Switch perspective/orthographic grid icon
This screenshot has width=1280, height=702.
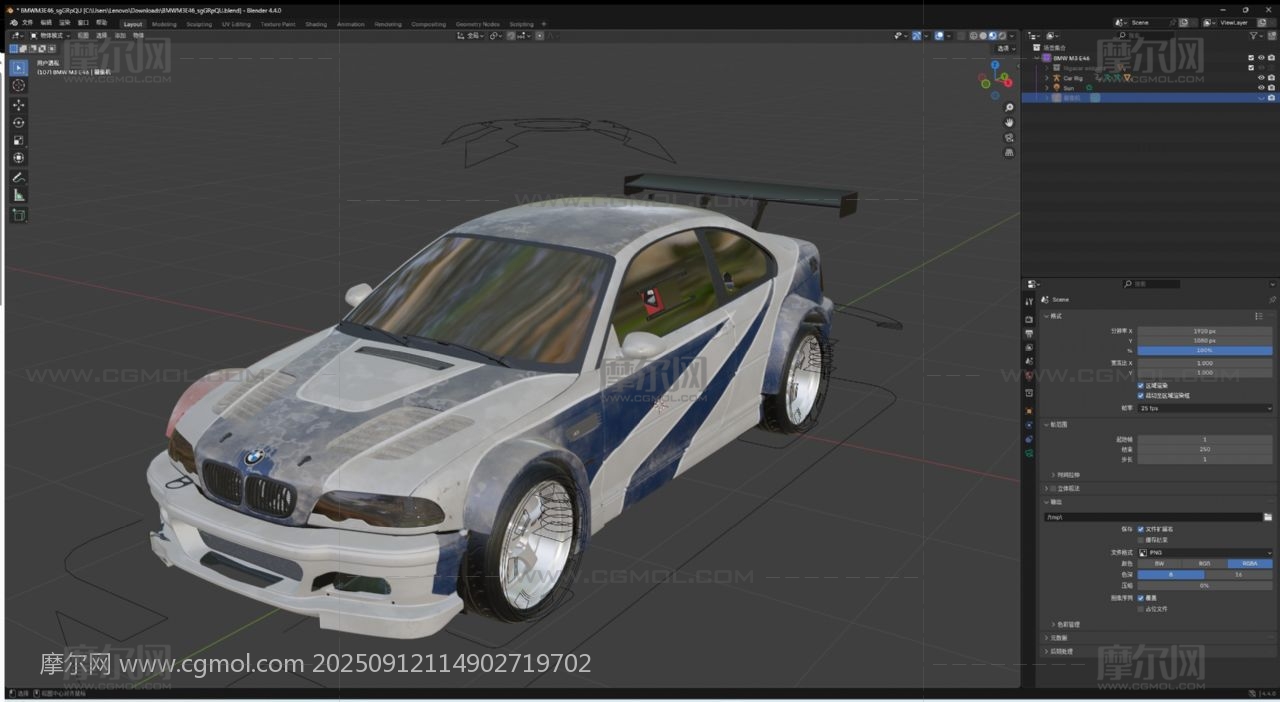click(x=1009, y=152)
